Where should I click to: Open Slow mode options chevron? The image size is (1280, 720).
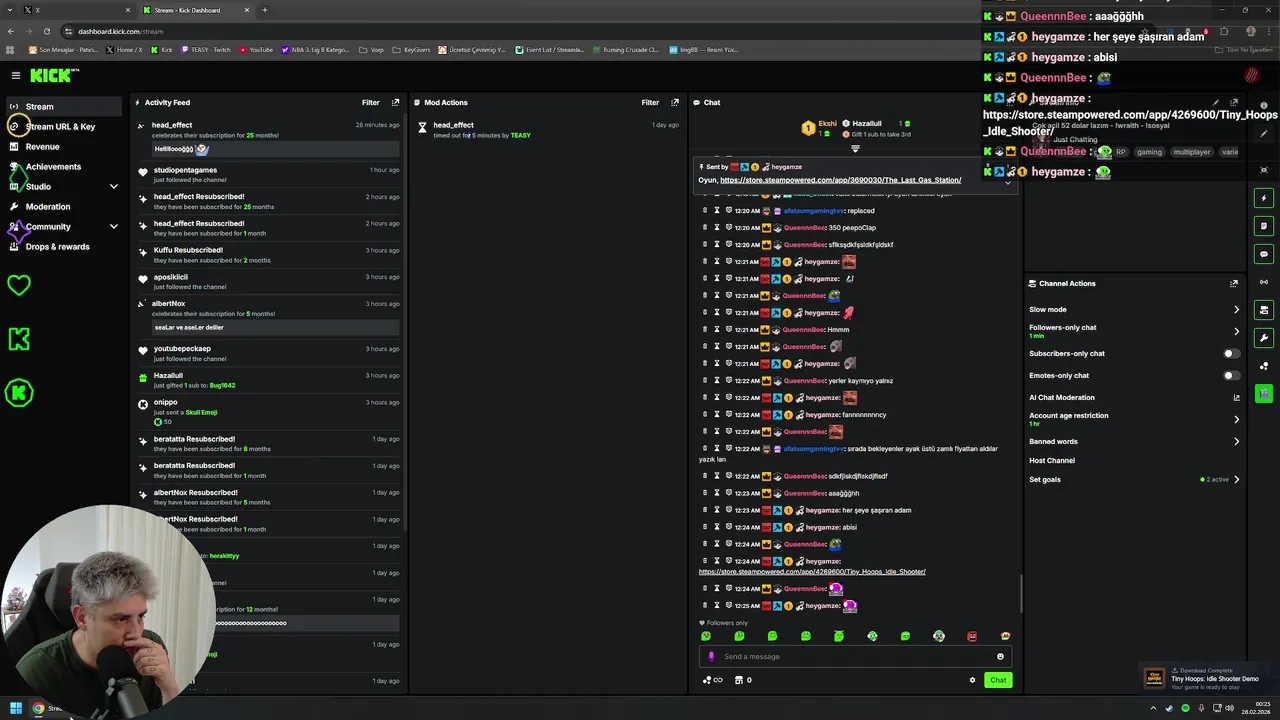[1236, 310]
